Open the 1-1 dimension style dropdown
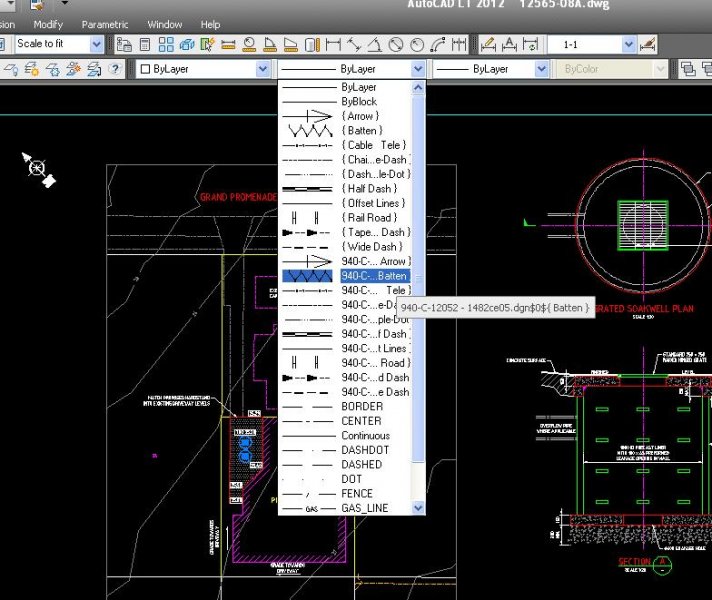Viewport: 712px width, 600px height. click(629, 44)
